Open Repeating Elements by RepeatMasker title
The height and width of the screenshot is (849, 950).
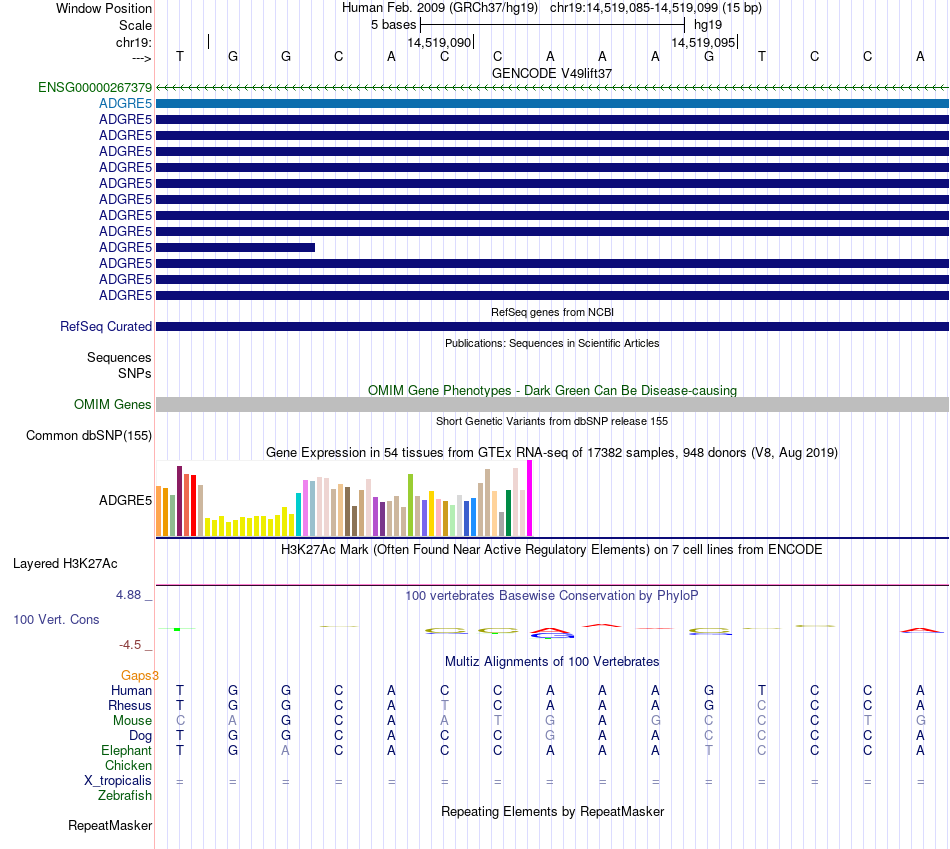pyautogui.click(x=552, y=811)
